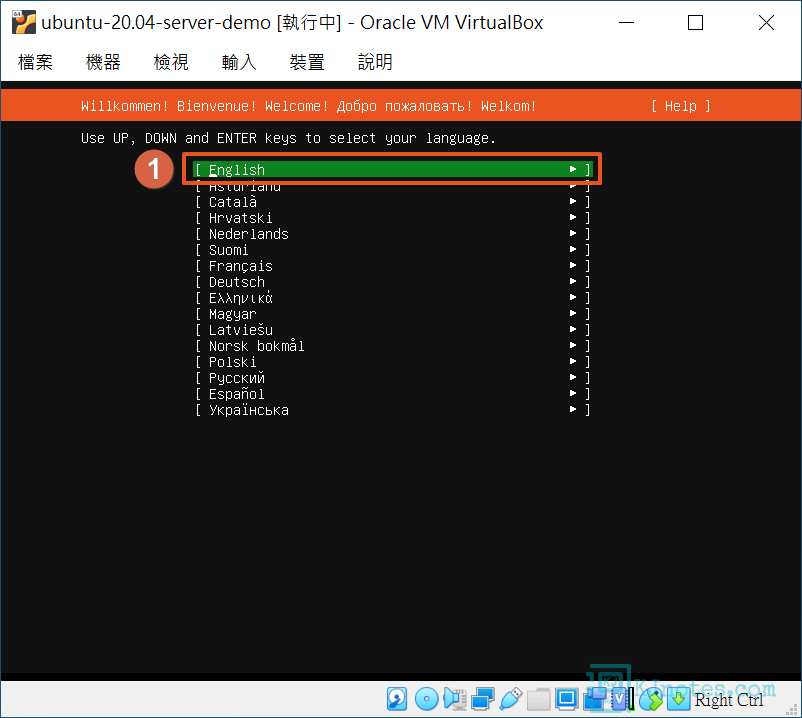The width and height of the screenshot is (802, 718).
Task: Click the VirtualBox app icon in title bar
Action: [24, 22]
